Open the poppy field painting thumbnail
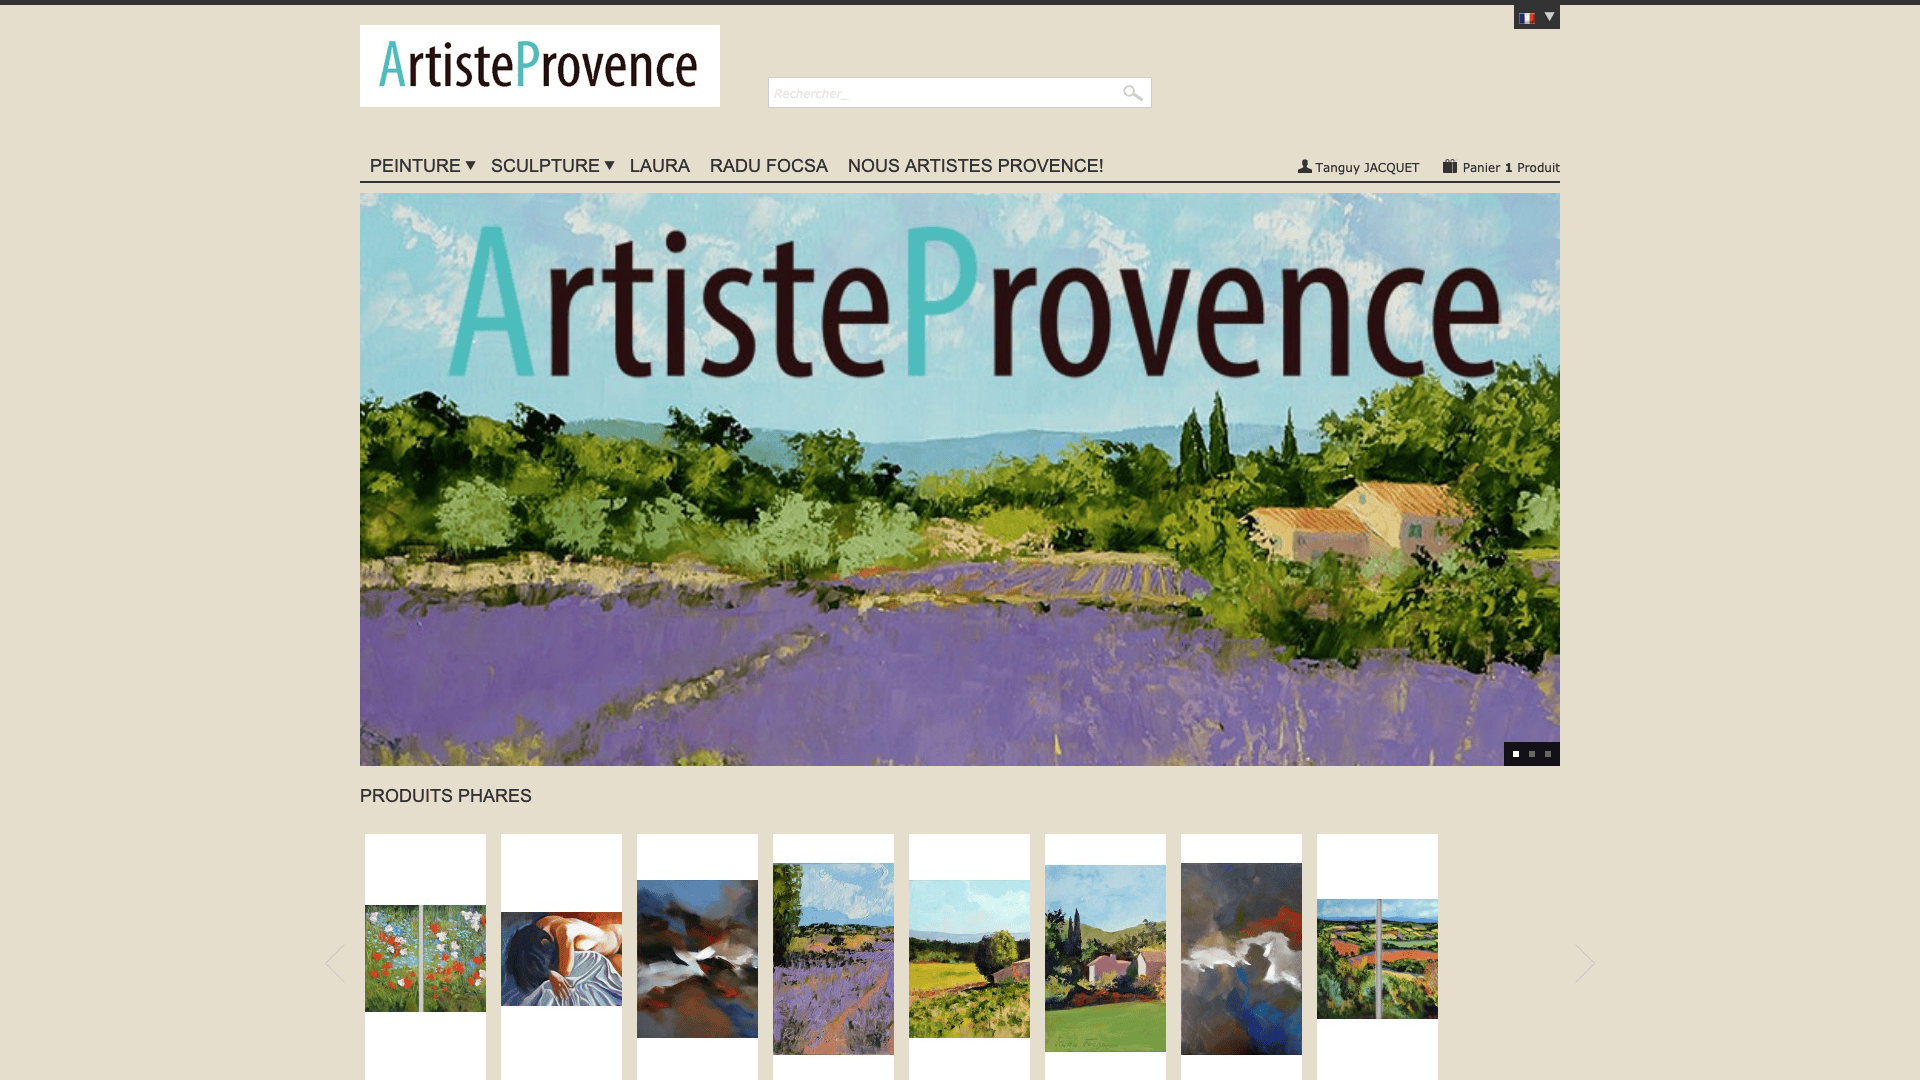Viewport: 1920px width, 1080px height. 425,958
